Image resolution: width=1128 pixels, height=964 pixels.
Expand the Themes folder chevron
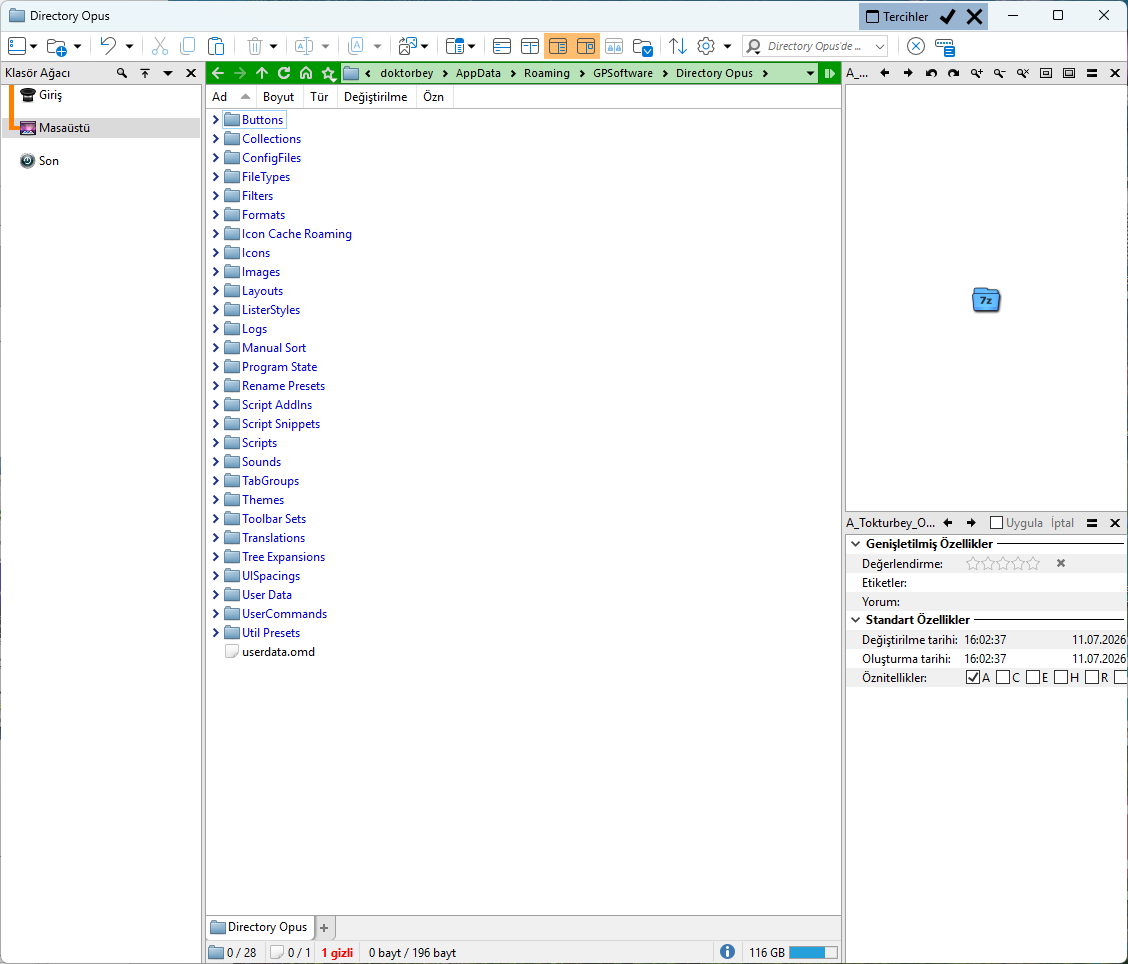(215, 499)
